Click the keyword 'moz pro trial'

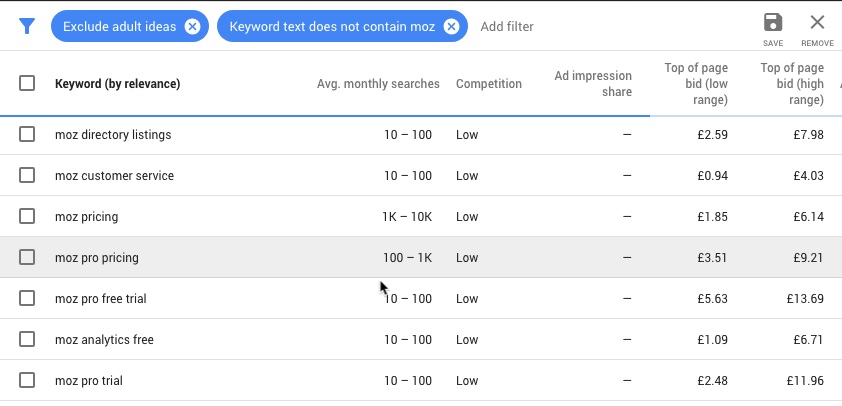pos(89,381)
